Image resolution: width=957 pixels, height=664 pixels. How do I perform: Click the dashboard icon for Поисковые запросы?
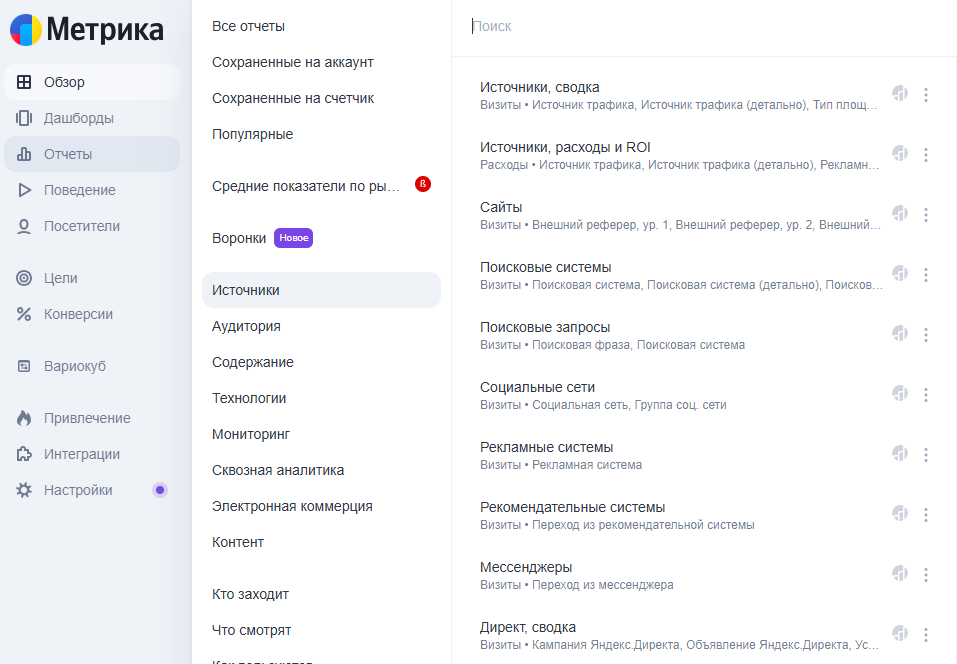pos(900,333)
